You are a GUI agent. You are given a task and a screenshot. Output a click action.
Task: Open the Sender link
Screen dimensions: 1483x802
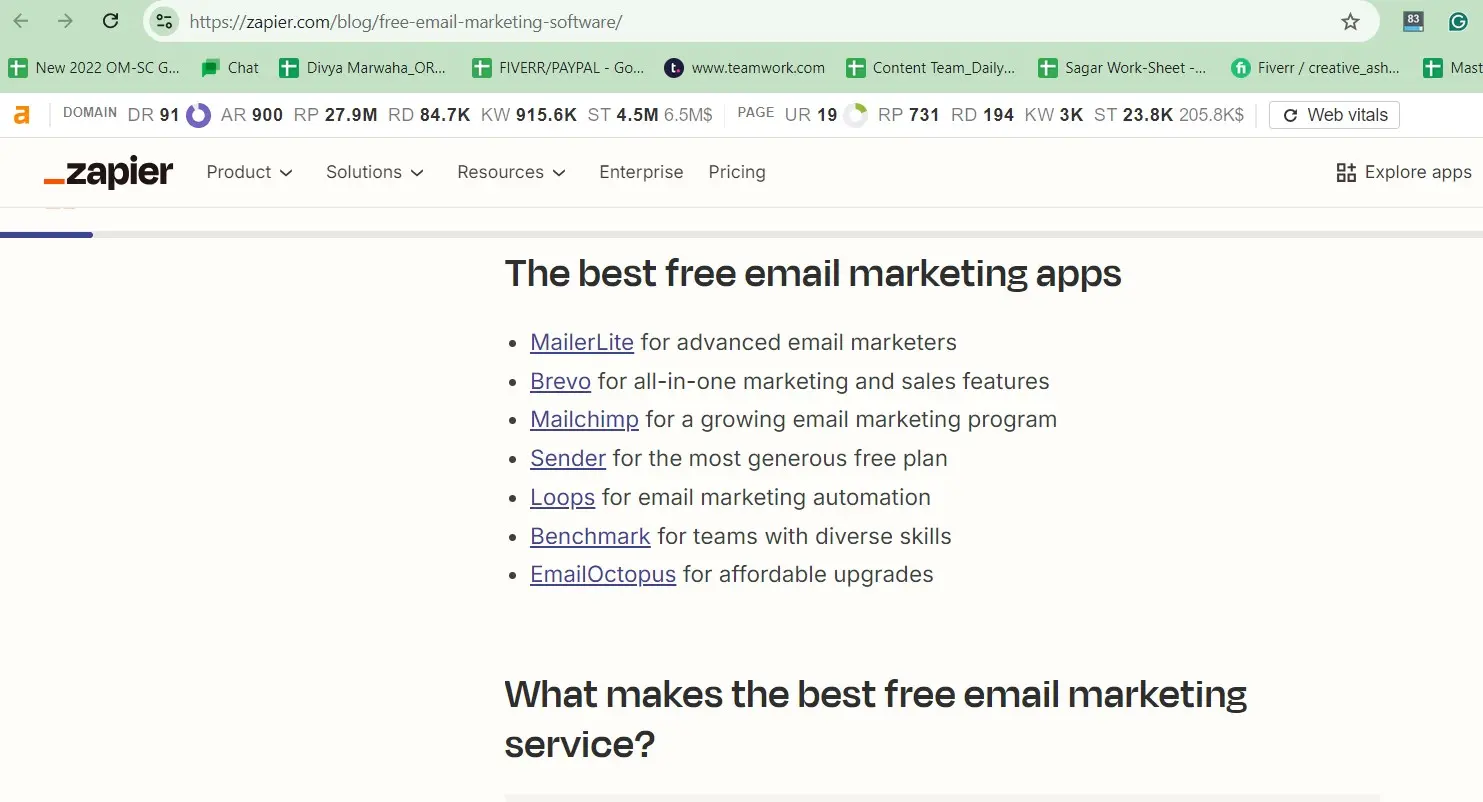coord(568,458)
